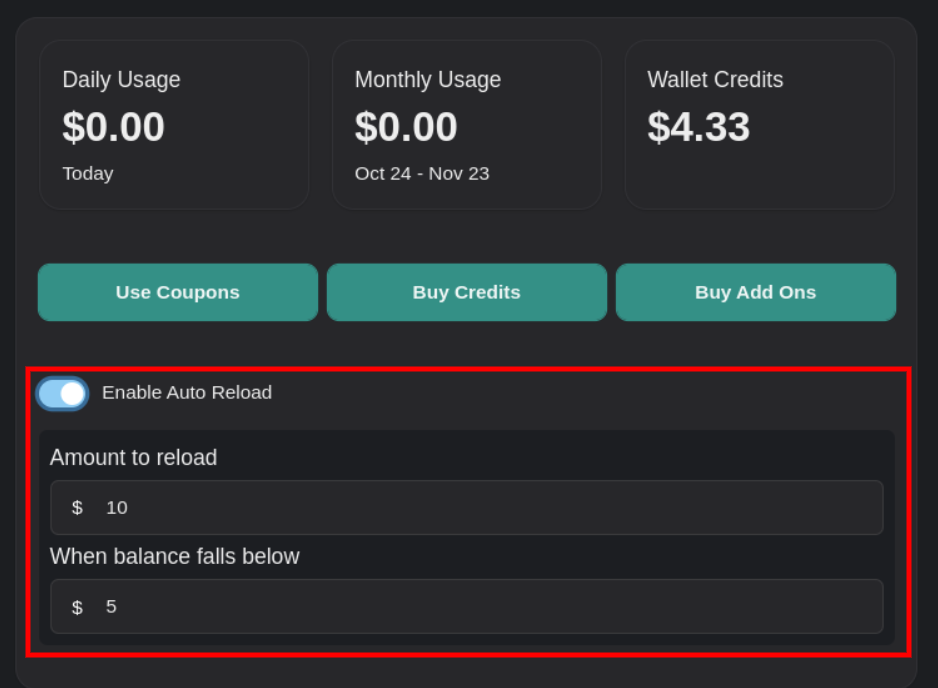Click the When balance falls below label
This screenshot has height=688, width=938.
pos(175,556)
